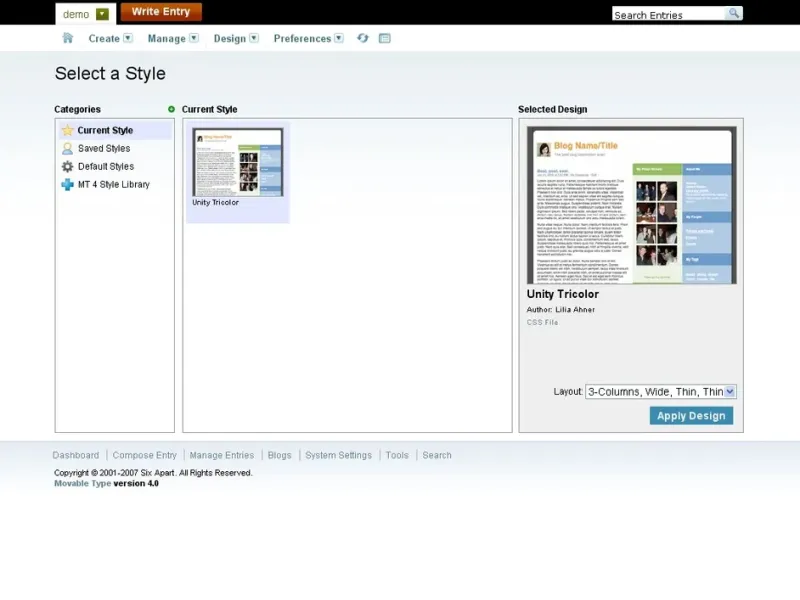Click the Compose Entry footer link
Screen dimensions: 800x600
[x=144, y=455]
